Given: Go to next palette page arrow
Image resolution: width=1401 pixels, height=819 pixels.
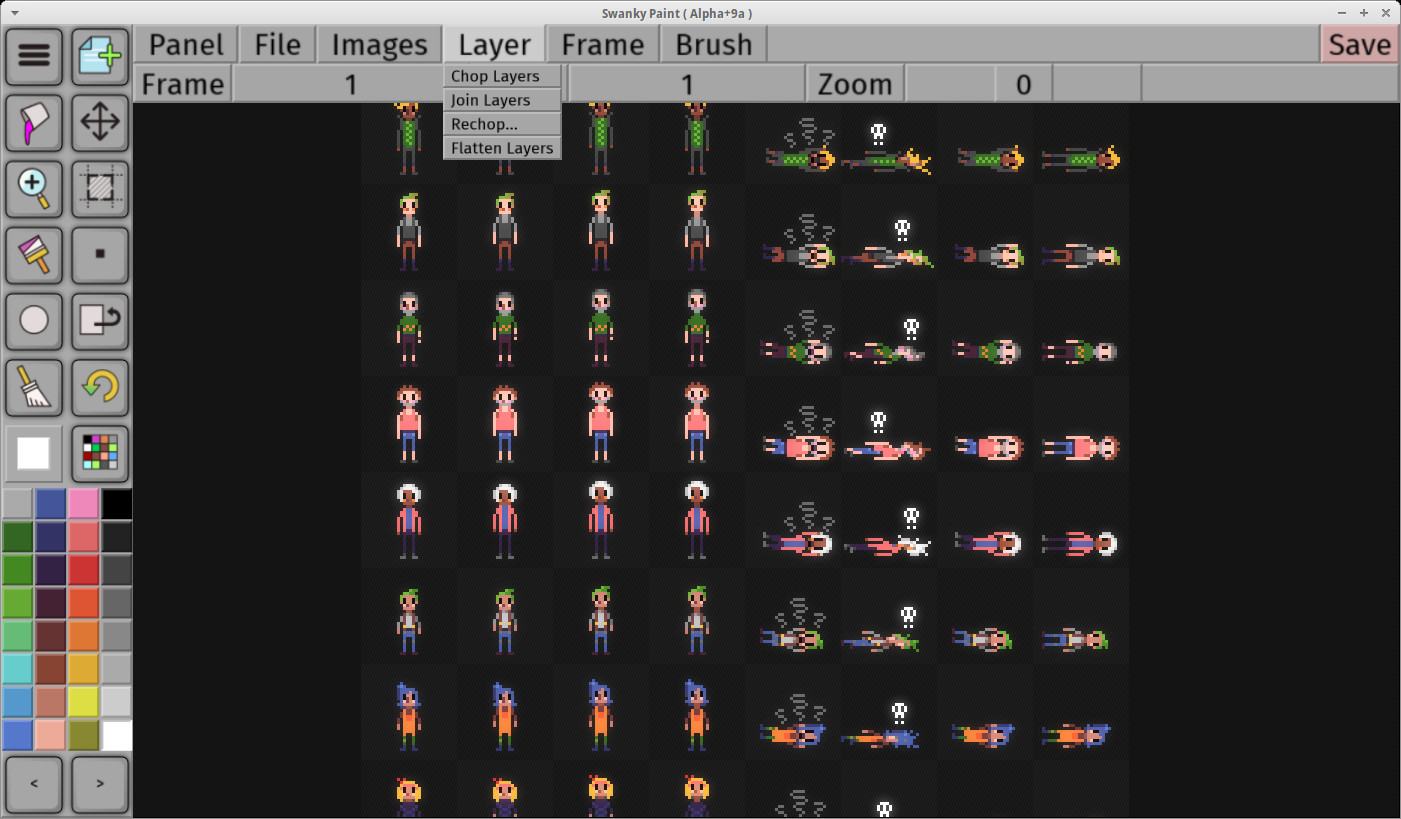Looking at the screenshot, I should pyautogui.click(x=100, y=784).
